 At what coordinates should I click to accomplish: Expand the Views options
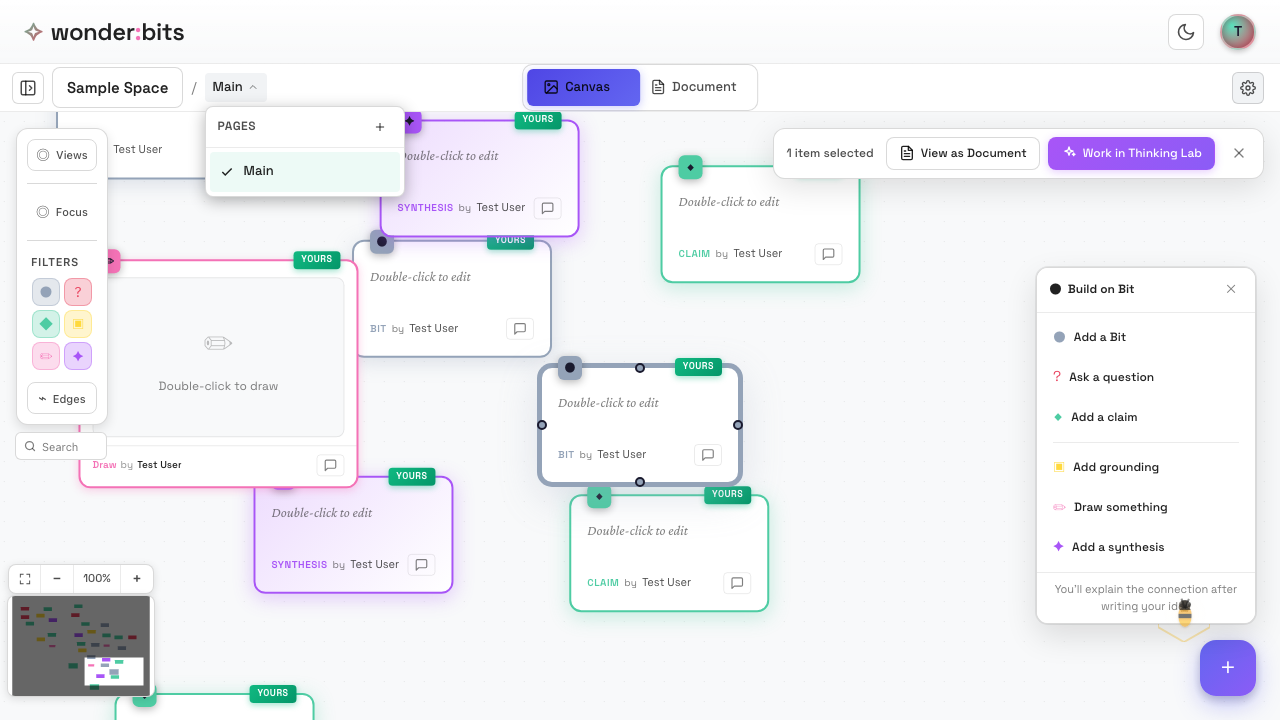pos(62,155)
